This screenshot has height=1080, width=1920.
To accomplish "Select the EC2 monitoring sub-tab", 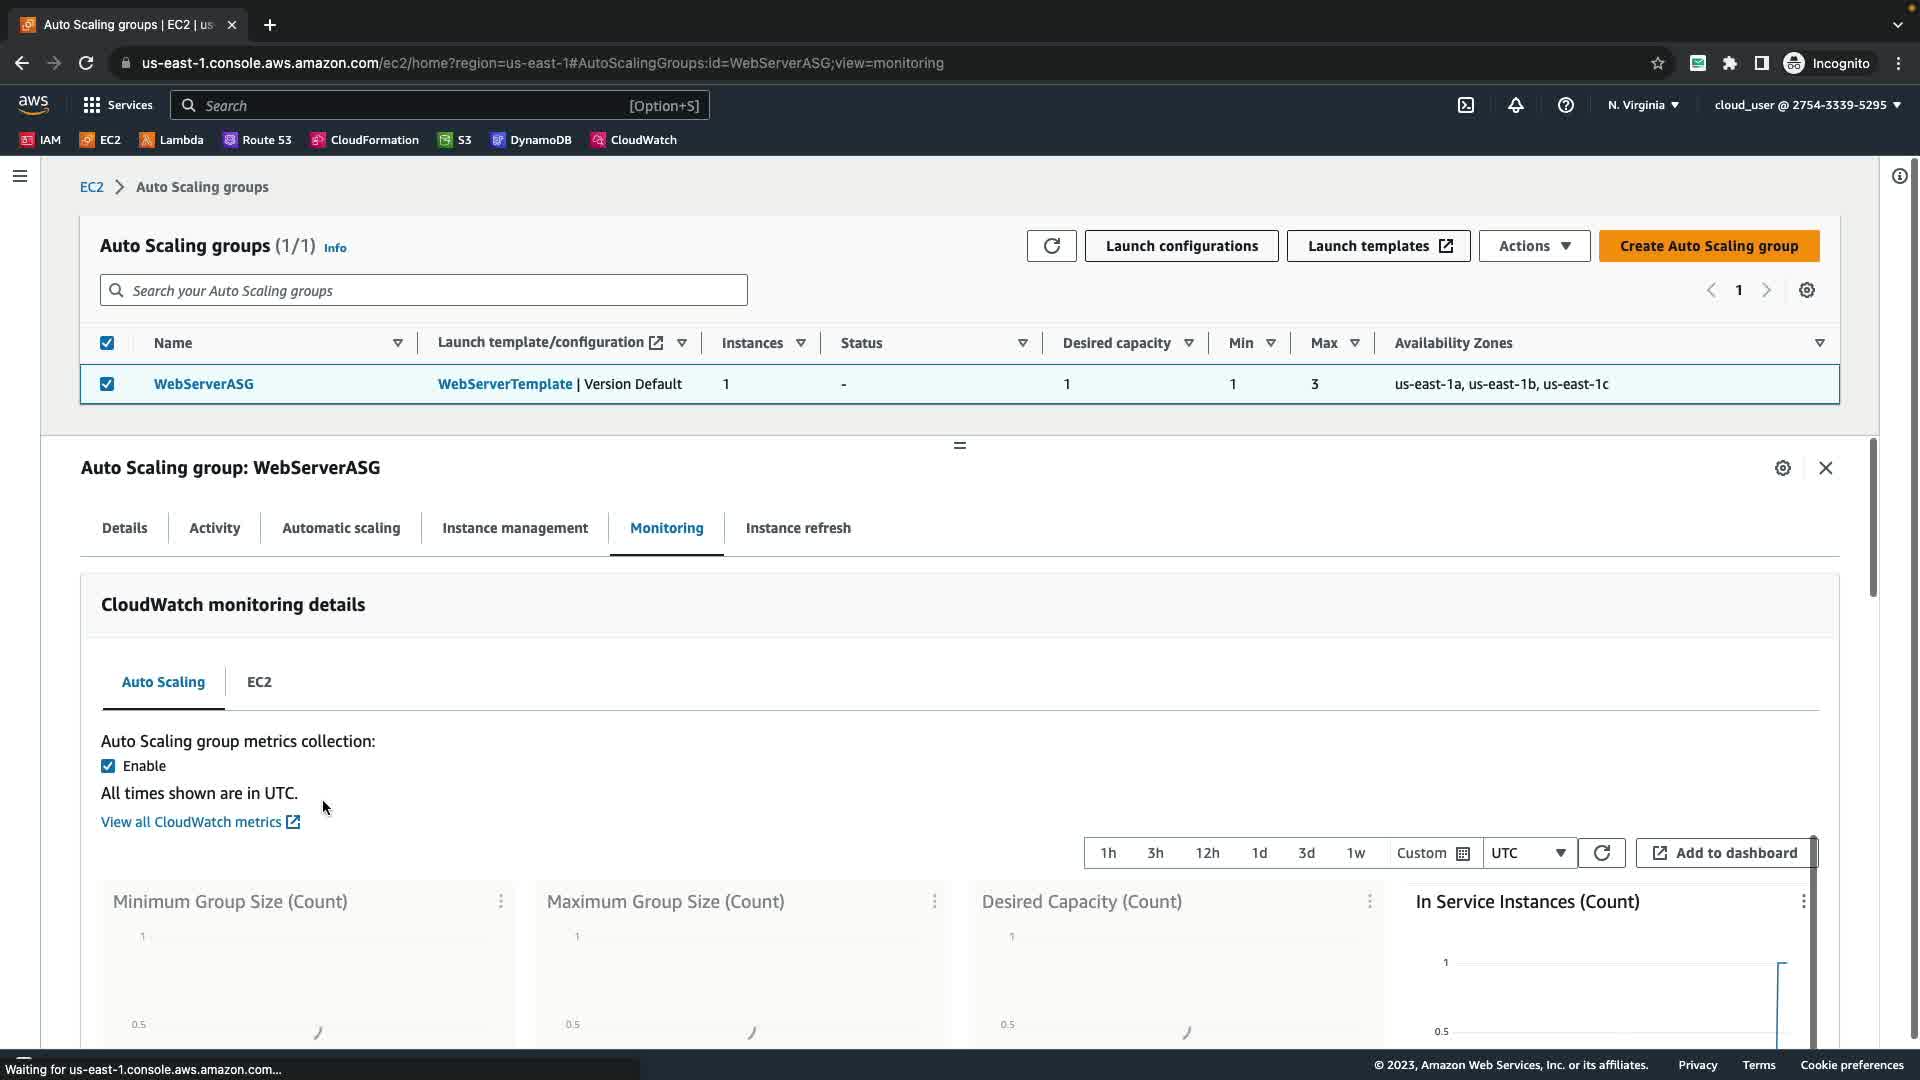I will (259, 682).
